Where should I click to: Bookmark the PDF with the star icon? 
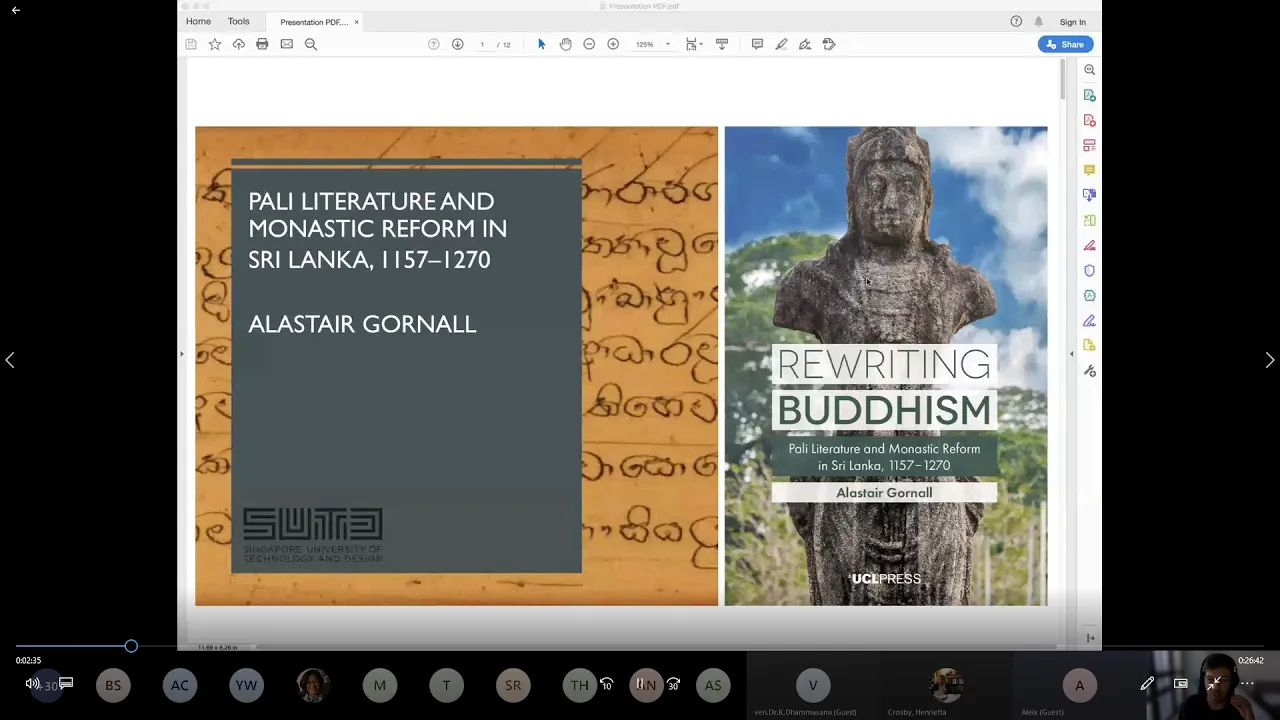(214, 44)
